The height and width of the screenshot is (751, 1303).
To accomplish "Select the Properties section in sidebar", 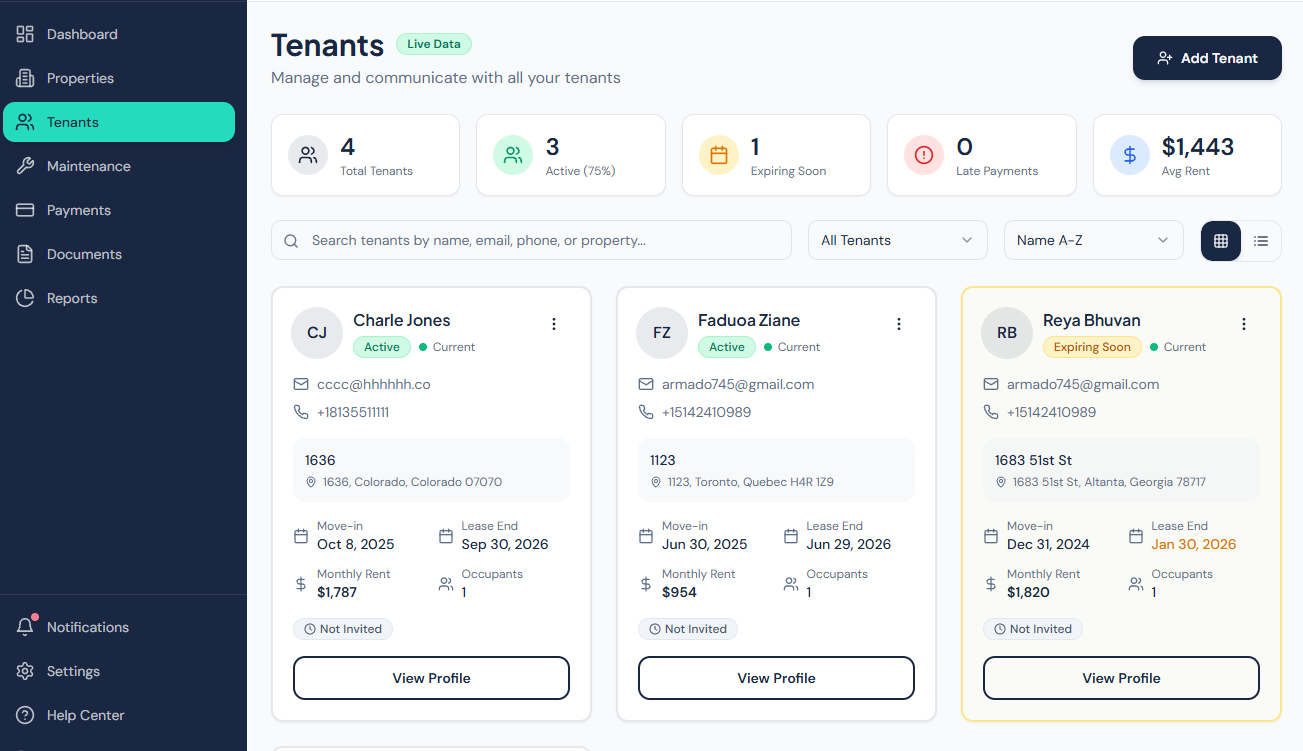I will (x=80, y=77).
